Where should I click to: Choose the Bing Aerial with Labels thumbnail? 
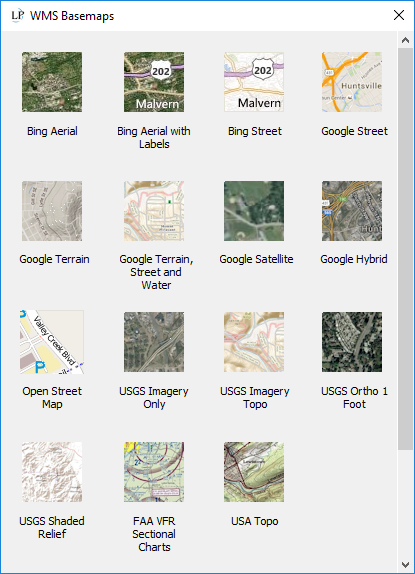coord(154,82)
